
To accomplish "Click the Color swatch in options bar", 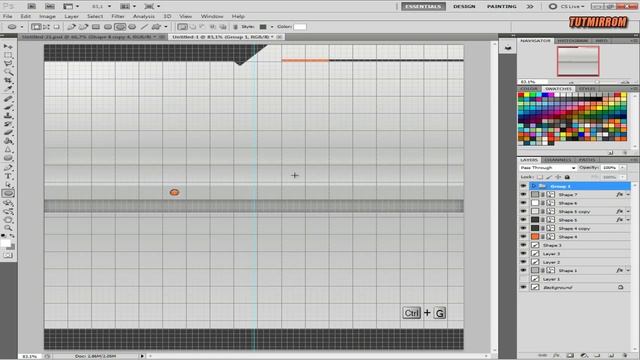I will (300, 27).
